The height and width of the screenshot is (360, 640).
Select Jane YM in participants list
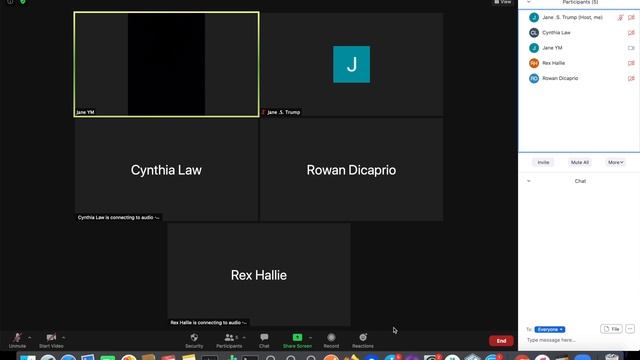click(579, 48)
